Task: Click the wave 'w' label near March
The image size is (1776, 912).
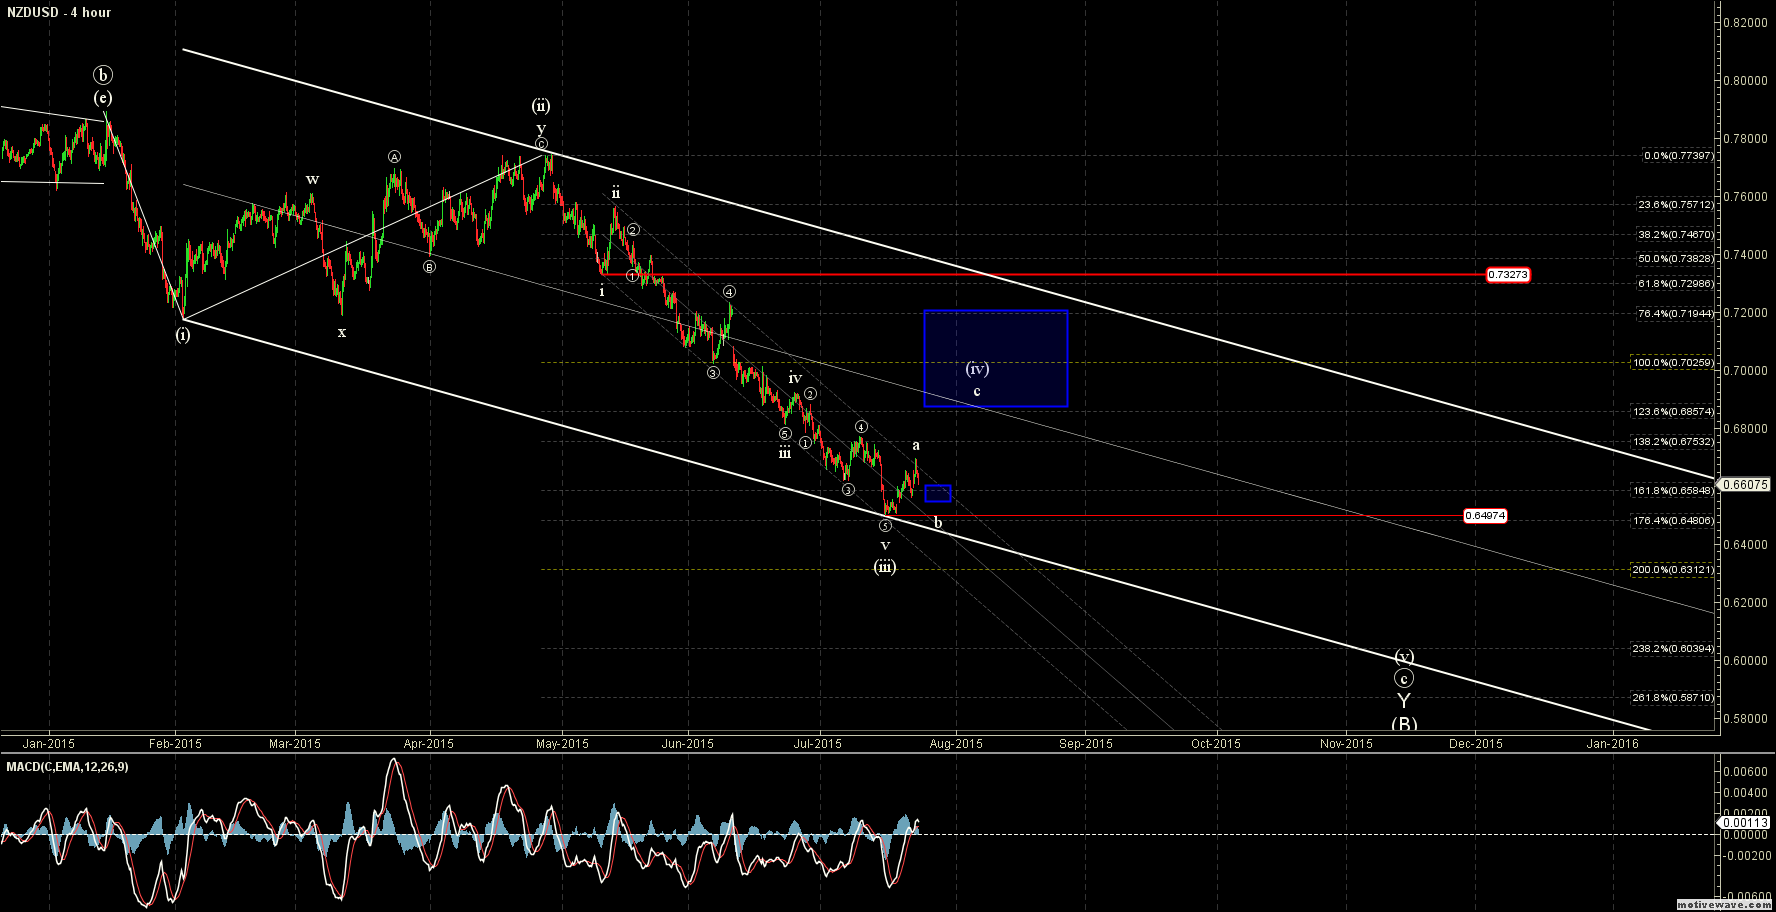Action: click(x=312, y=180)
